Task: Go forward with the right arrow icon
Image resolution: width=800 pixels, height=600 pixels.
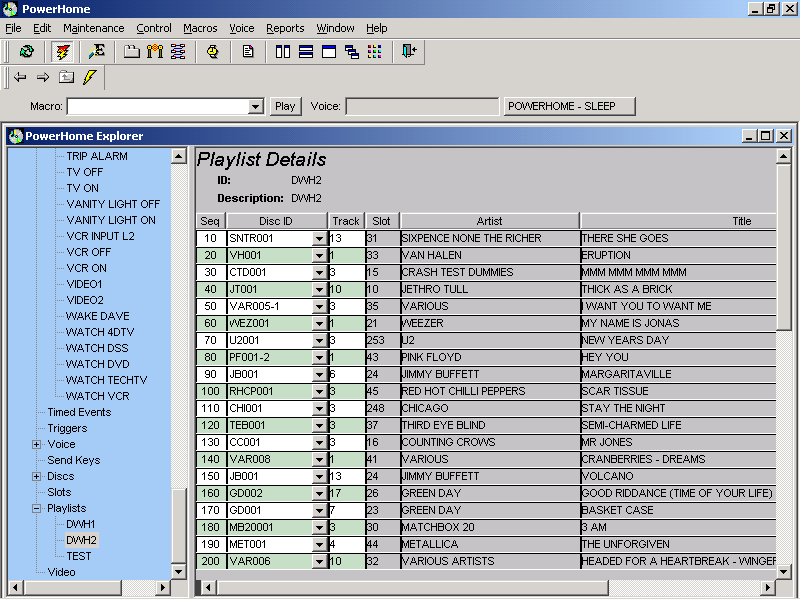Action: coord(43,77)
